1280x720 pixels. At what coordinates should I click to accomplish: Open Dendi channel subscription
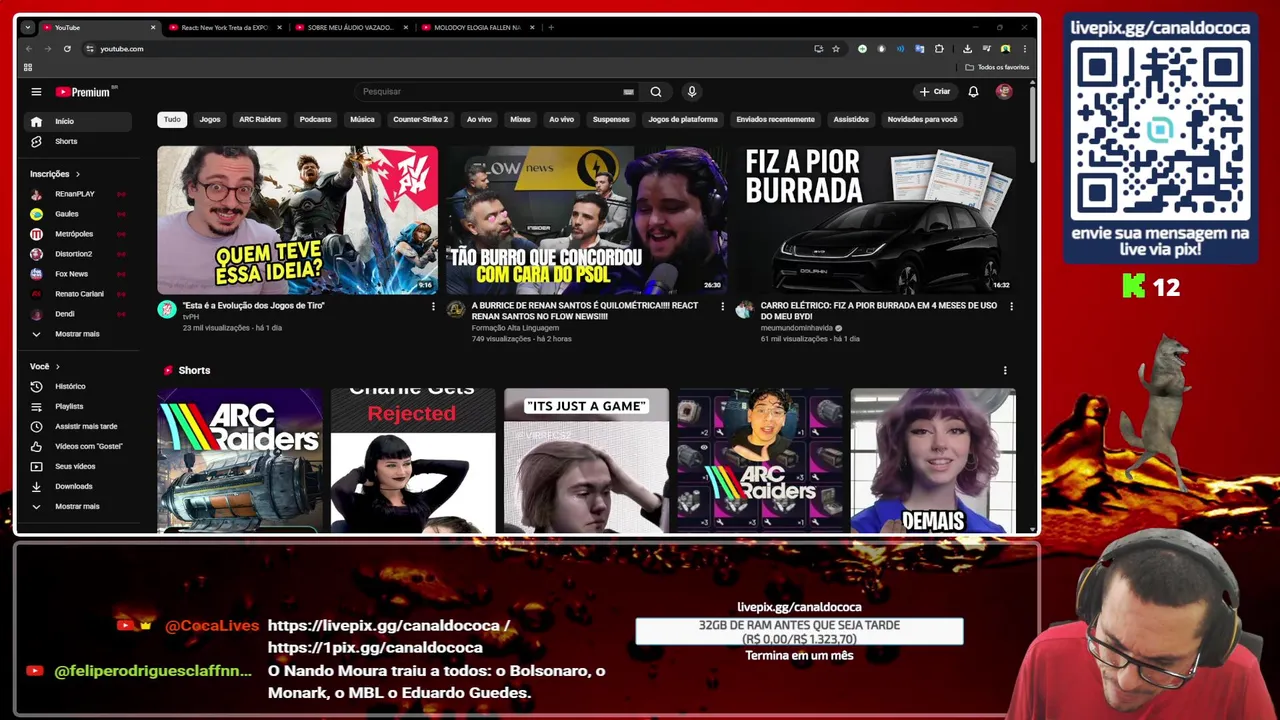(78, 314)
